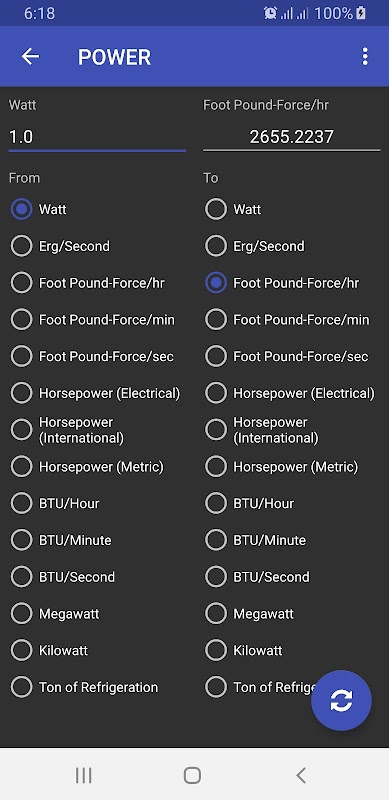Tap the alarm icon in status bar
This screenshot has height=800, width=389.
coord(270,13)
